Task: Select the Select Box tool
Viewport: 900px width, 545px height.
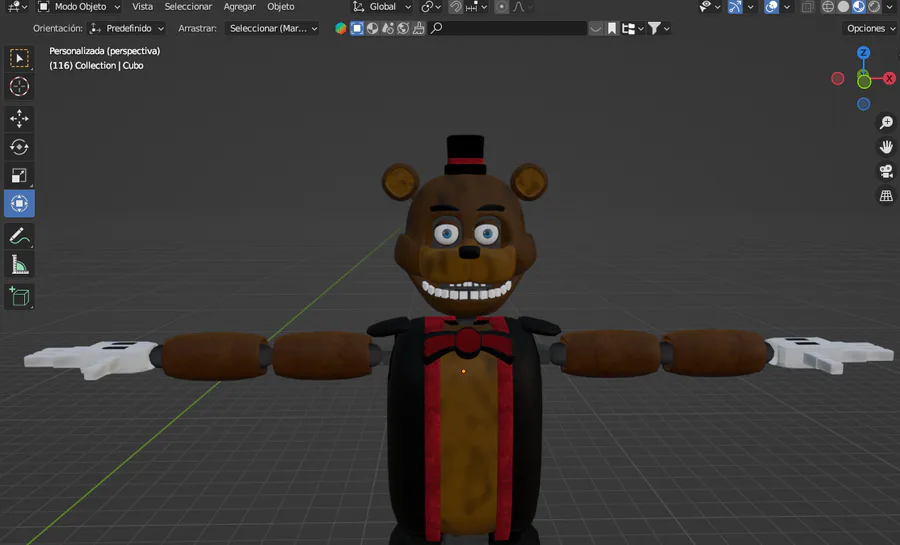Action: pyautogui.click(x=19, y=59)
